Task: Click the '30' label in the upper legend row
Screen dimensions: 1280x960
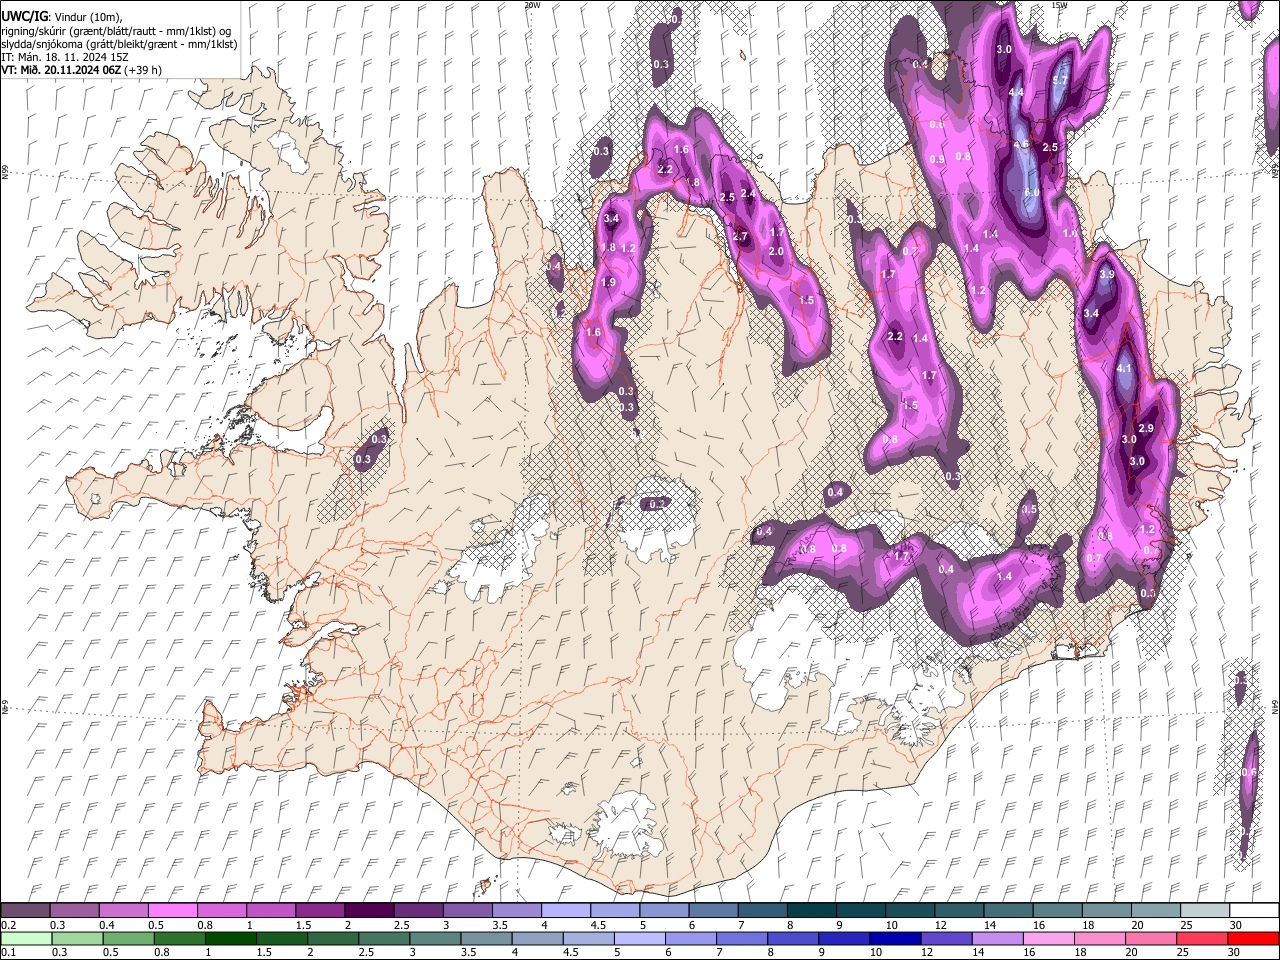Action: pos(1236,925)
